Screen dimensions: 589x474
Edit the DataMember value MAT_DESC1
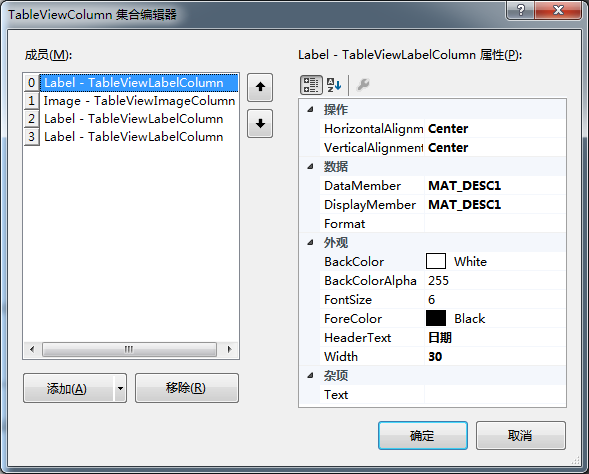click(x=495, y=186)
